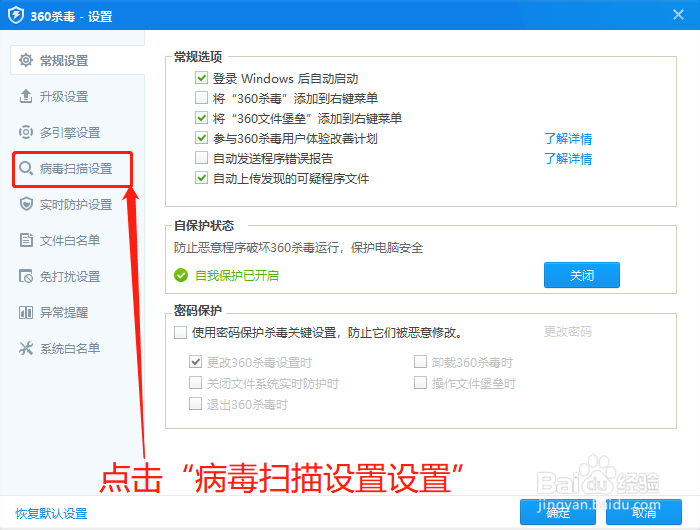Viewport: 700px width, 530px height.
Task: Tick the 关闭文件系统实时防护时 checkbox
Action: (196, 383)
